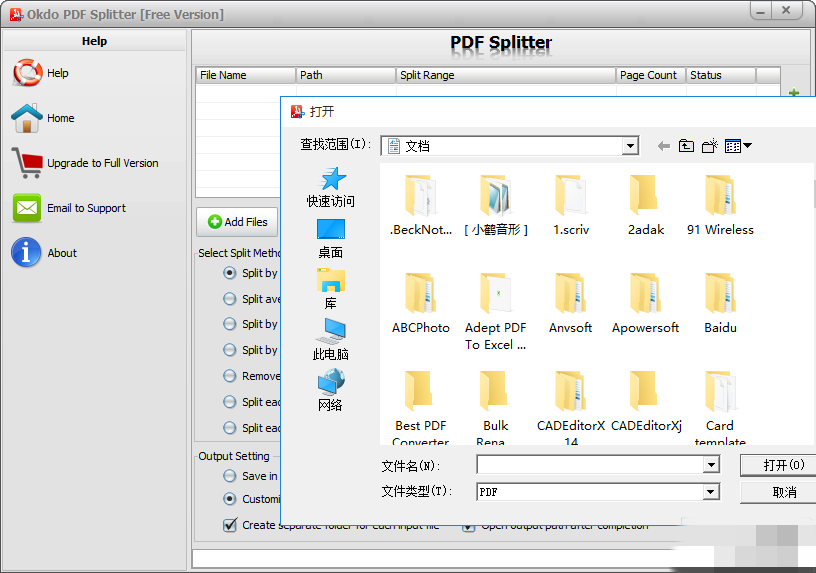Select 快速访问 quick access shortcut
This screenshot has height=573, width=816.
[x=330, y=187]
